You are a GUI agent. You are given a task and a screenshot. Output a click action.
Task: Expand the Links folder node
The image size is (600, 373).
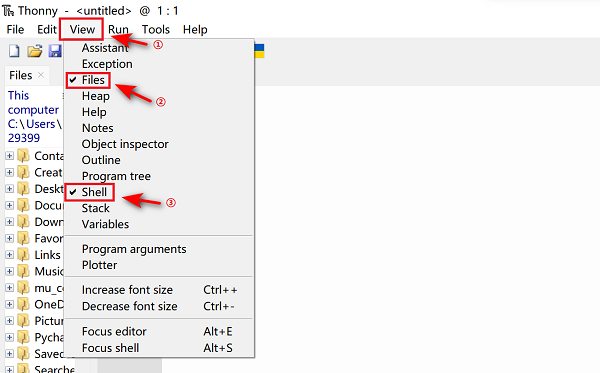pos(10,255)
